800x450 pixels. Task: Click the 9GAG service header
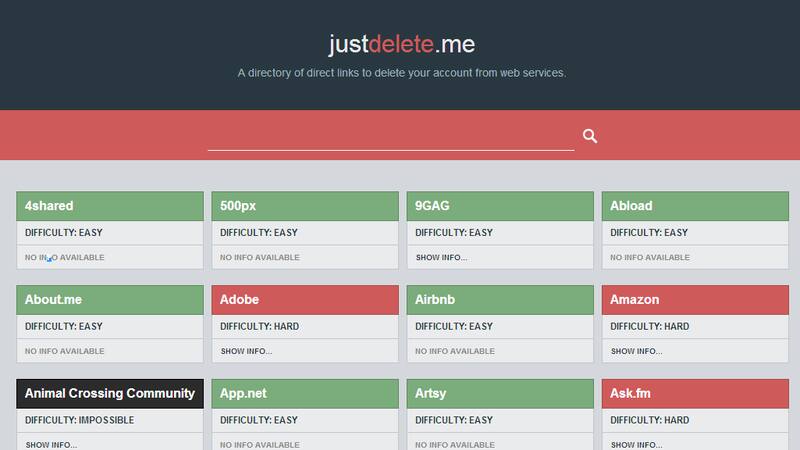coord(499,206)
